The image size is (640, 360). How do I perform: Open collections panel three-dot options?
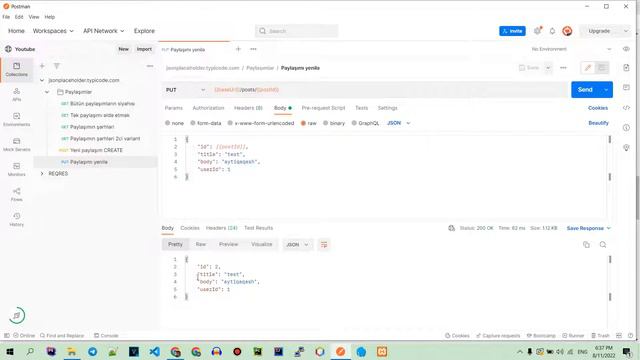[150, 66]
